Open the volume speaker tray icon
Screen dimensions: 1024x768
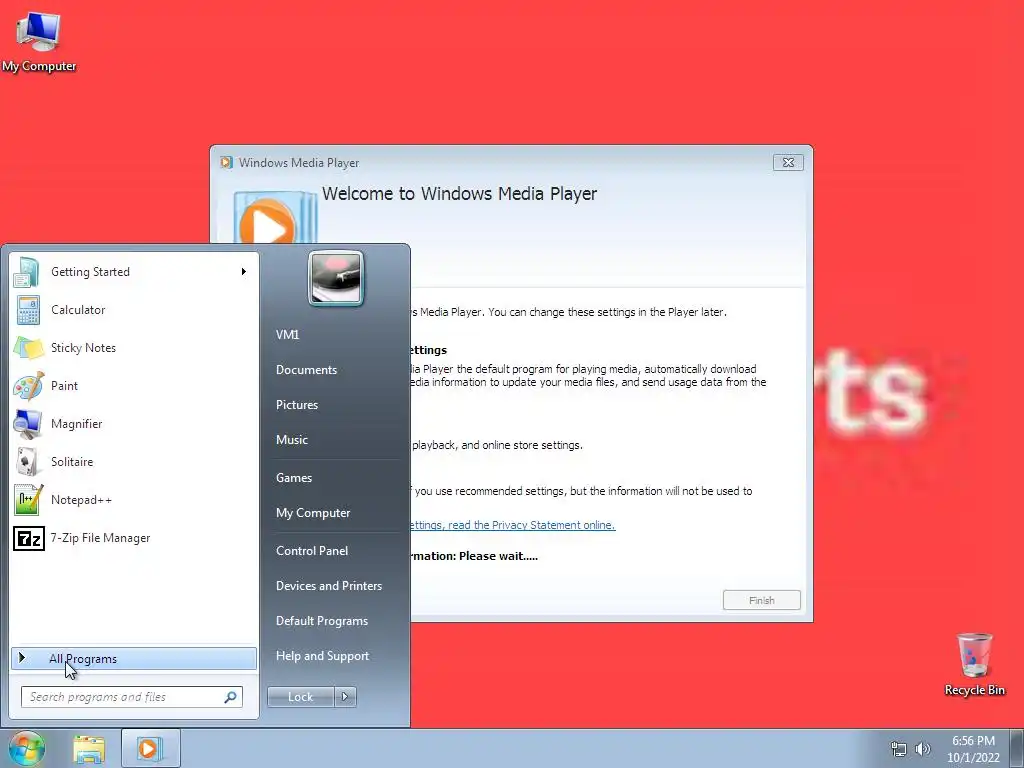(x=922, y=749)
